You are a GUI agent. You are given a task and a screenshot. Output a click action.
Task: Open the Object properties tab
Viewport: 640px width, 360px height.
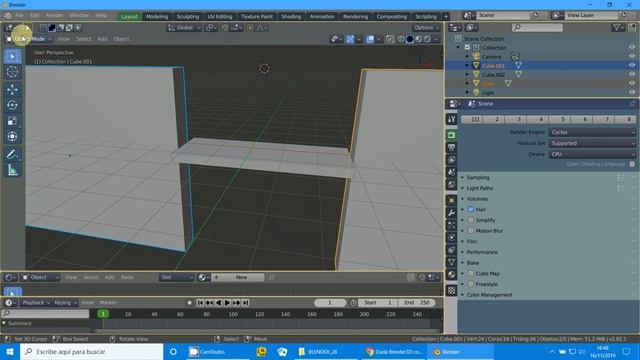pos(451,200)
